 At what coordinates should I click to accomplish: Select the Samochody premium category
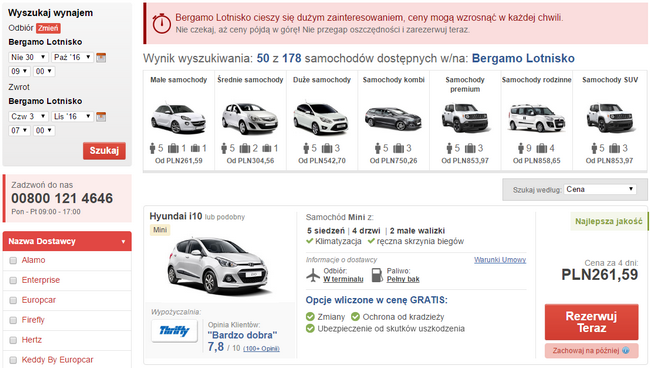click(x=465, y=120)
